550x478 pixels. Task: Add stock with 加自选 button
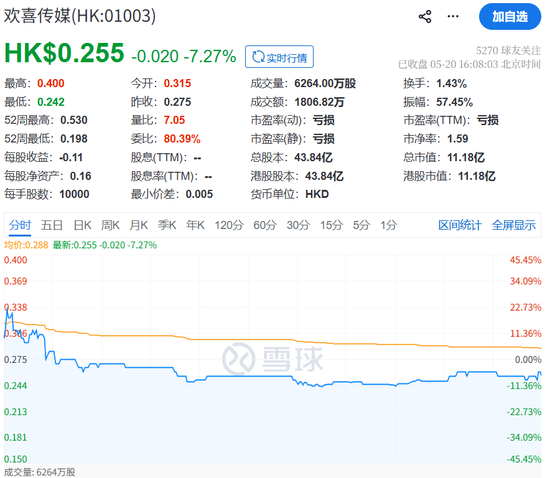(510, 16)
